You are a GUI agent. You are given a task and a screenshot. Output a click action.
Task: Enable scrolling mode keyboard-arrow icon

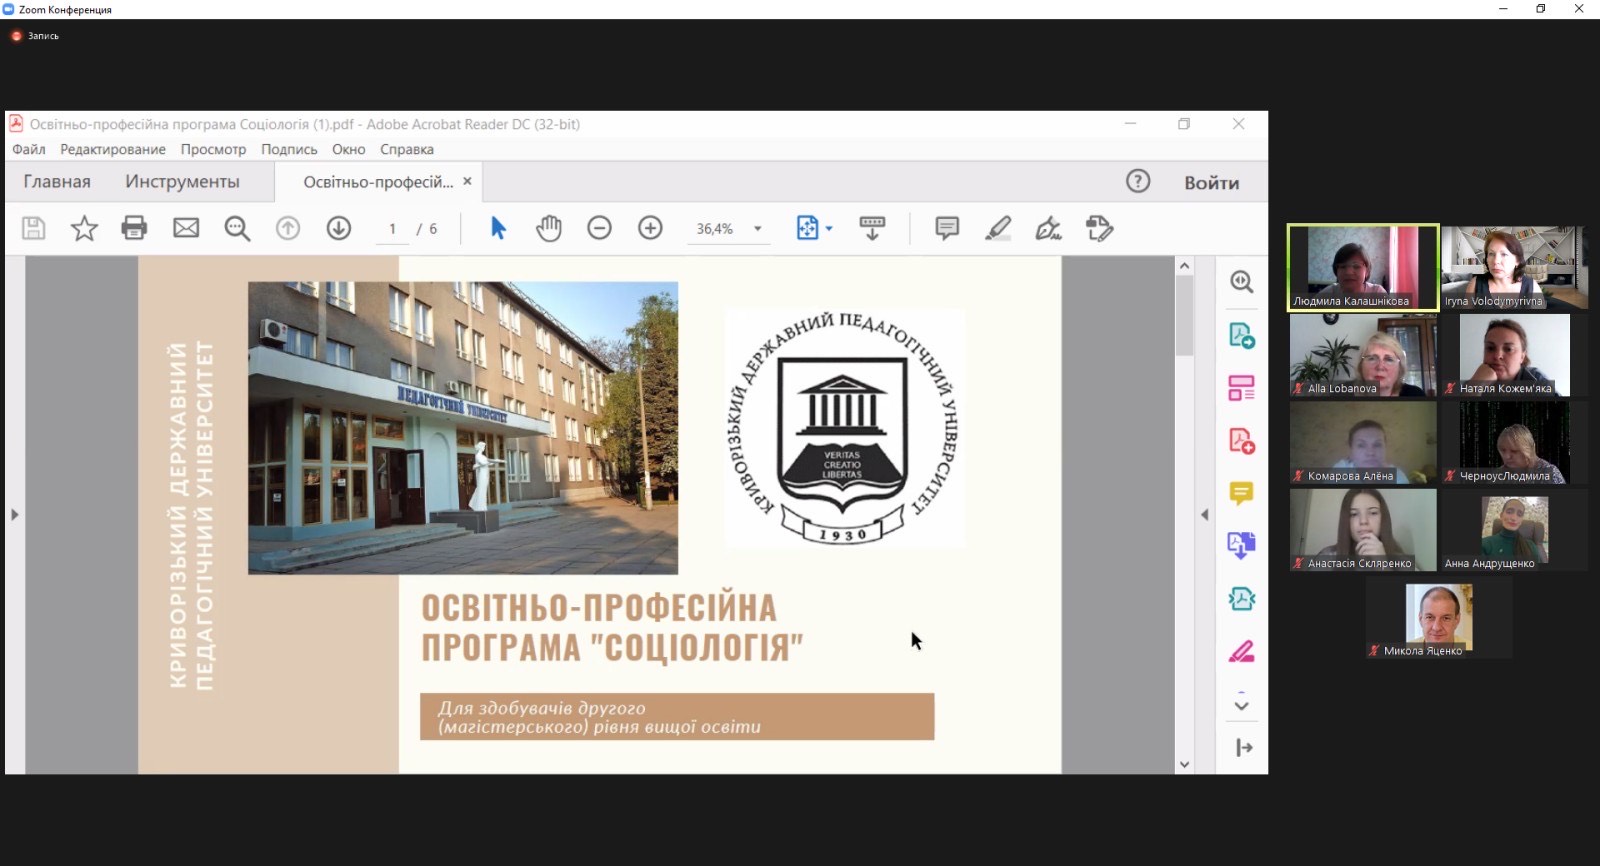(x=872, y=228)
